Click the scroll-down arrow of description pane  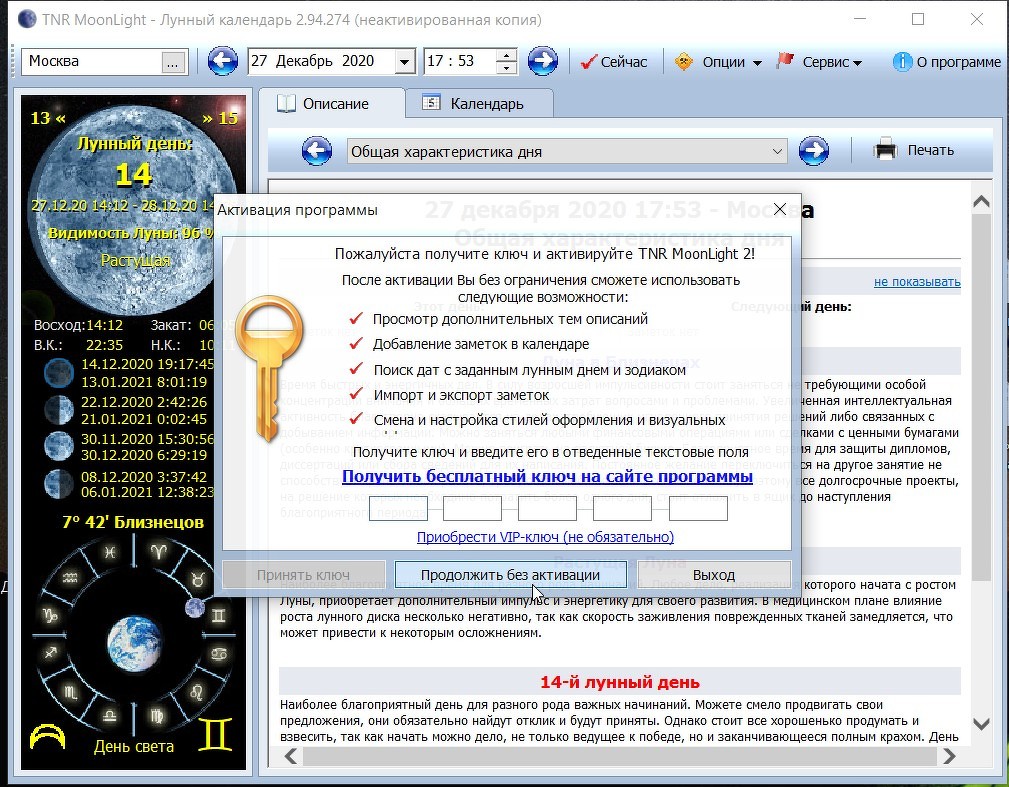(x=981, y=724)
